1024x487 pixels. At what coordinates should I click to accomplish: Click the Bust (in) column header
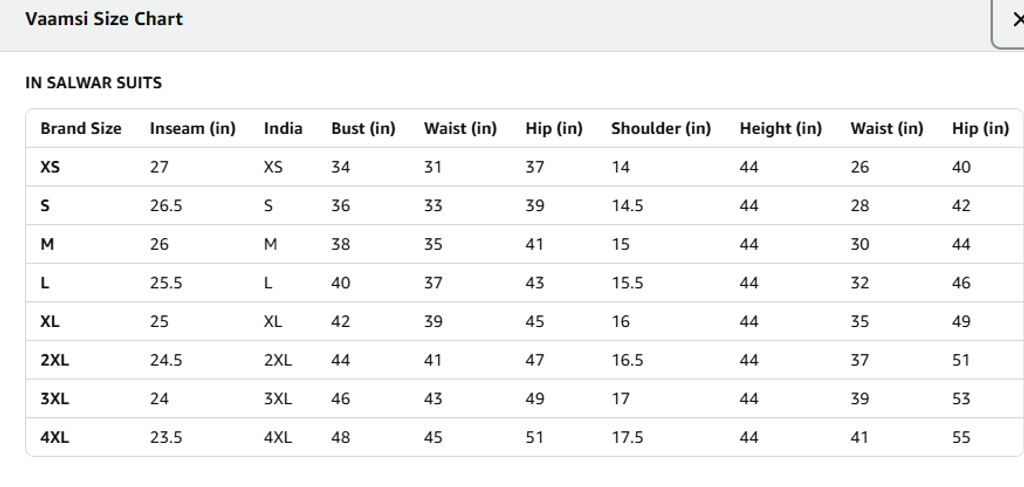coord(363,128)
